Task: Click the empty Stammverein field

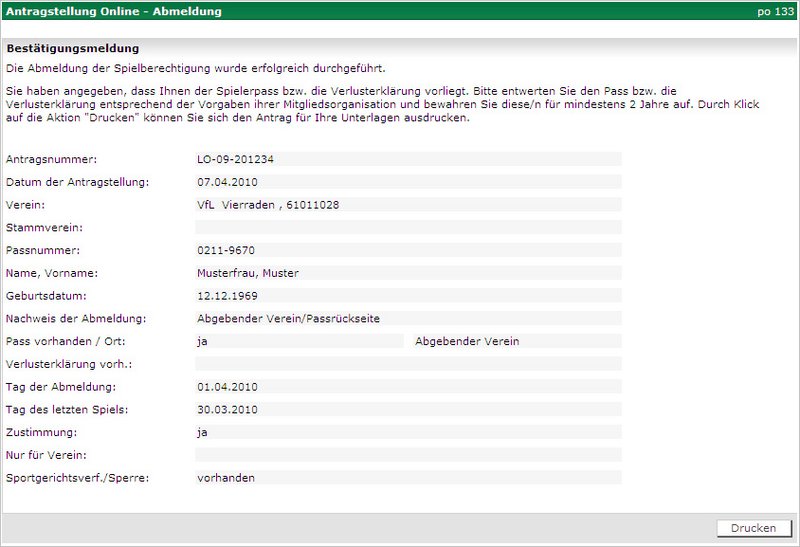Action: 408,228
